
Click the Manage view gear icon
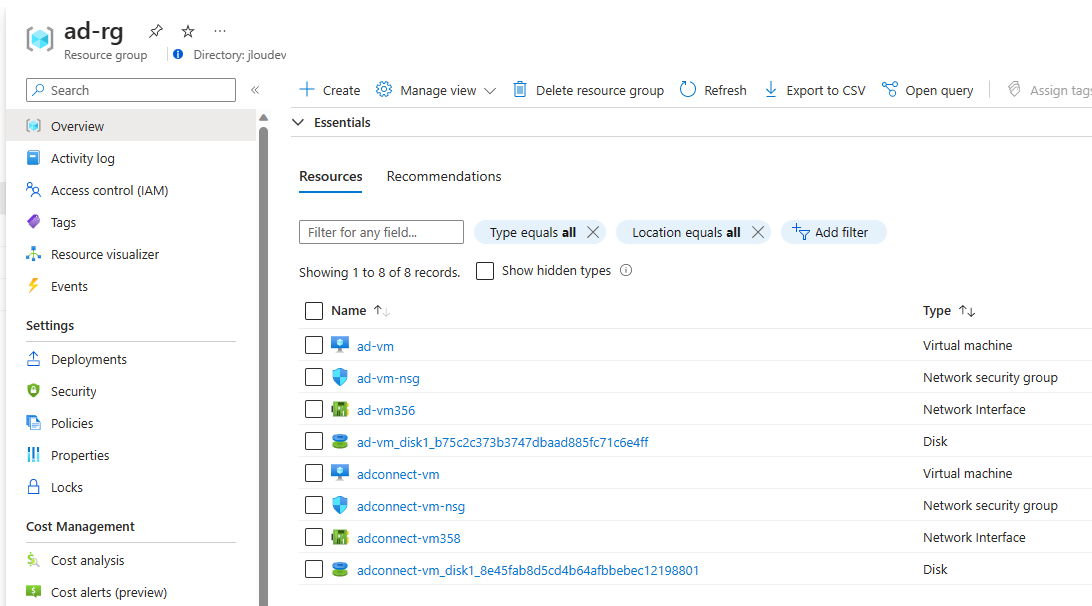click(x=384, y=90)
